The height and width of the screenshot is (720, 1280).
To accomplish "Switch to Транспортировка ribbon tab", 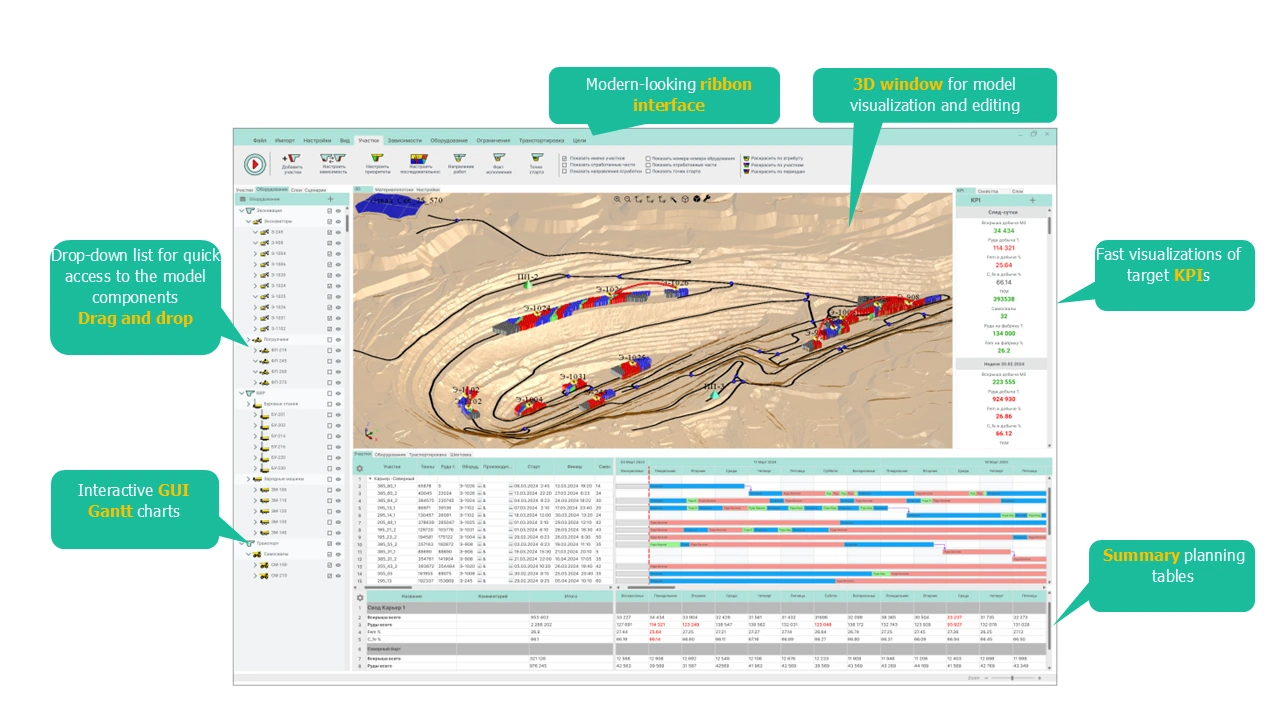I will 542,141.
